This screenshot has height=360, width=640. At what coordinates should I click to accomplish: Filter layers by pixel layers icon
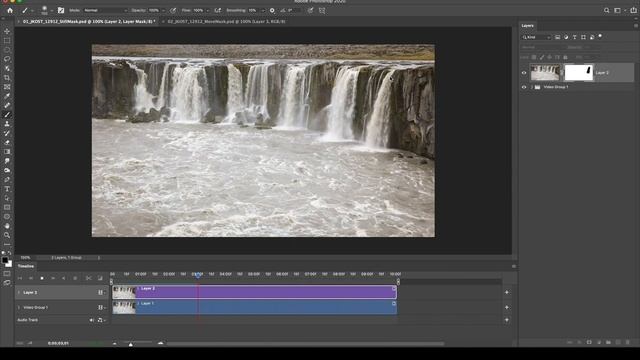[x=558, y=37]
